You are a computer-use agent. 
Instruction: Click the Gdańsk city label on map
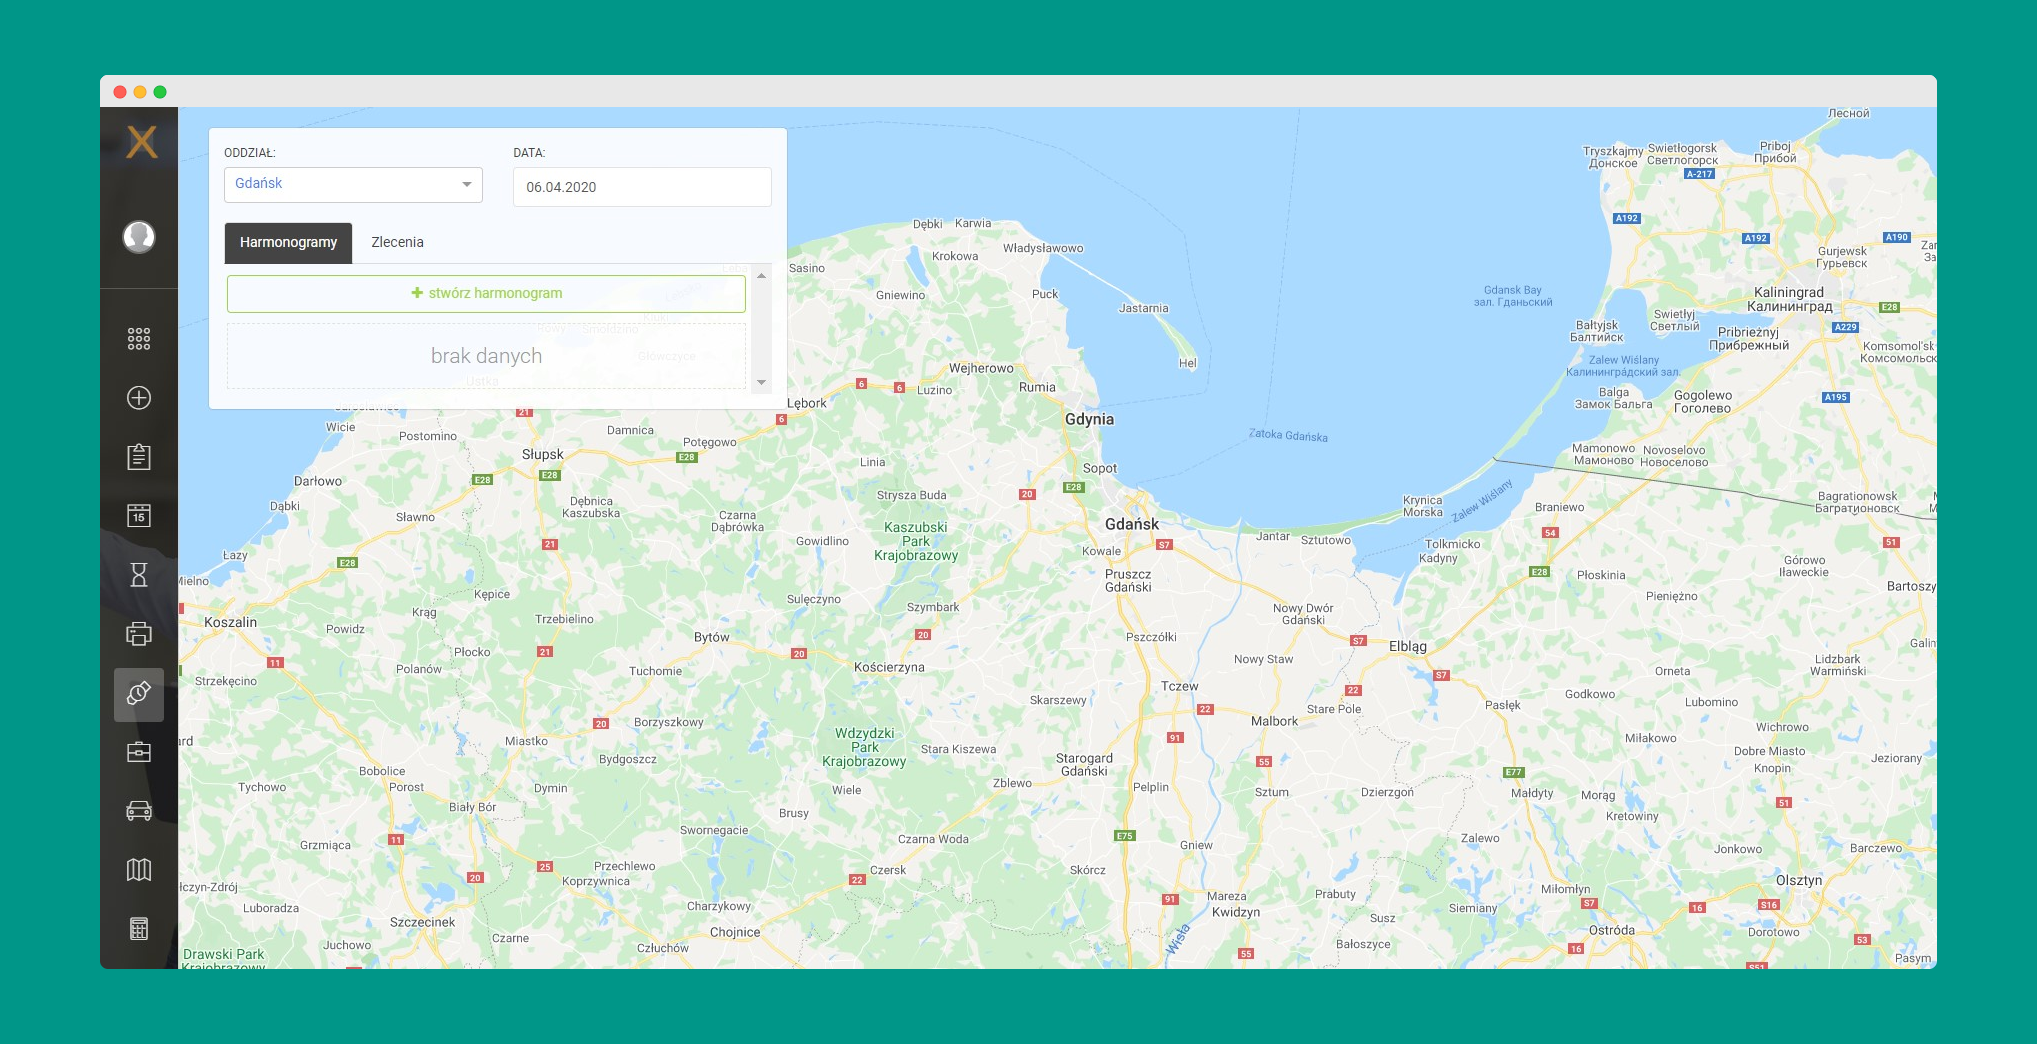pyautogui.click(x=1131, y=525)
